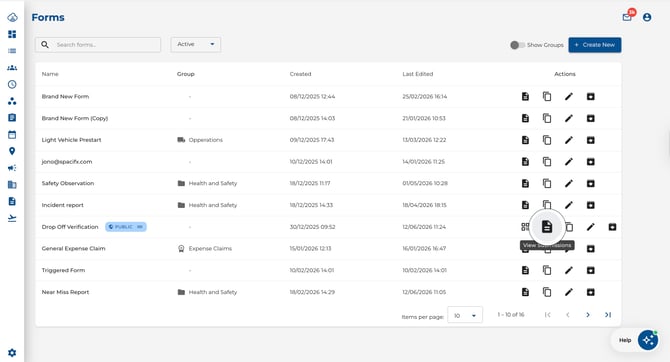Screen dimensions: 670x362
Task: Duplicate Brand New Form (Copy)
Action: [547, 118]
